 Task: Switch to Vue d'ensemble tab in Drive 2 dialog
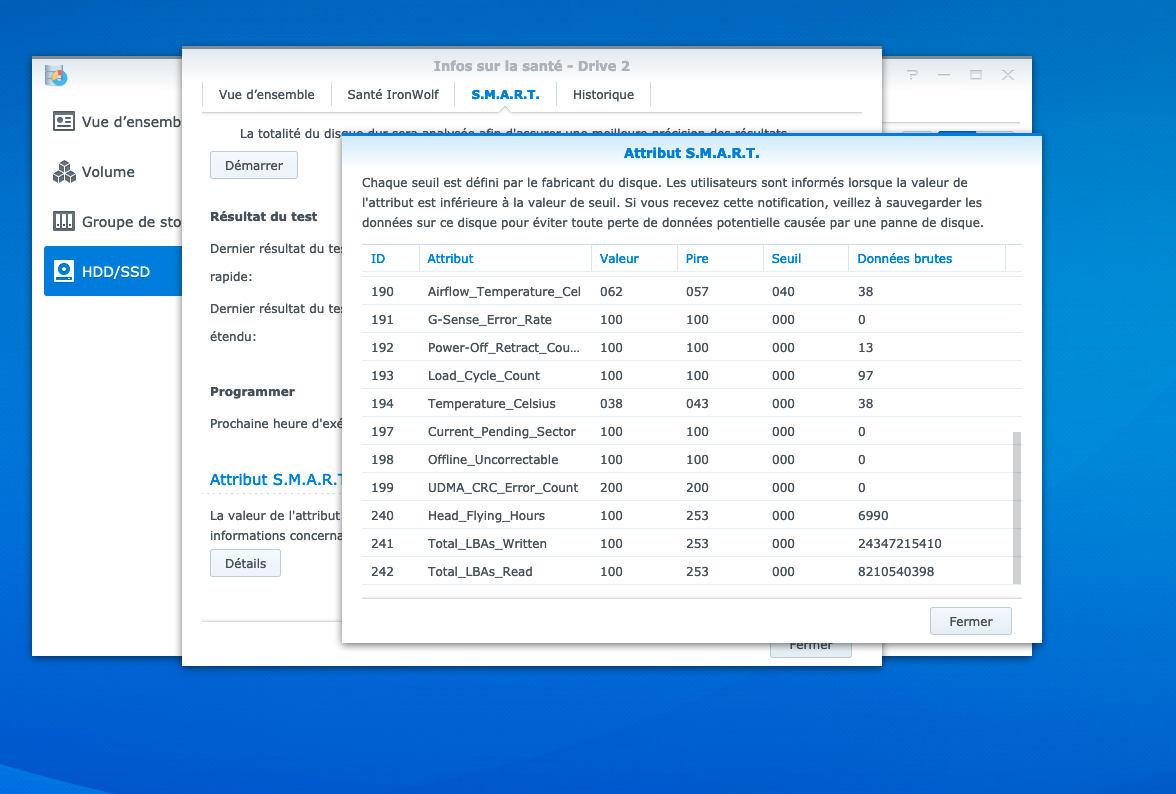pyautogui.click(x=266, y=94)
